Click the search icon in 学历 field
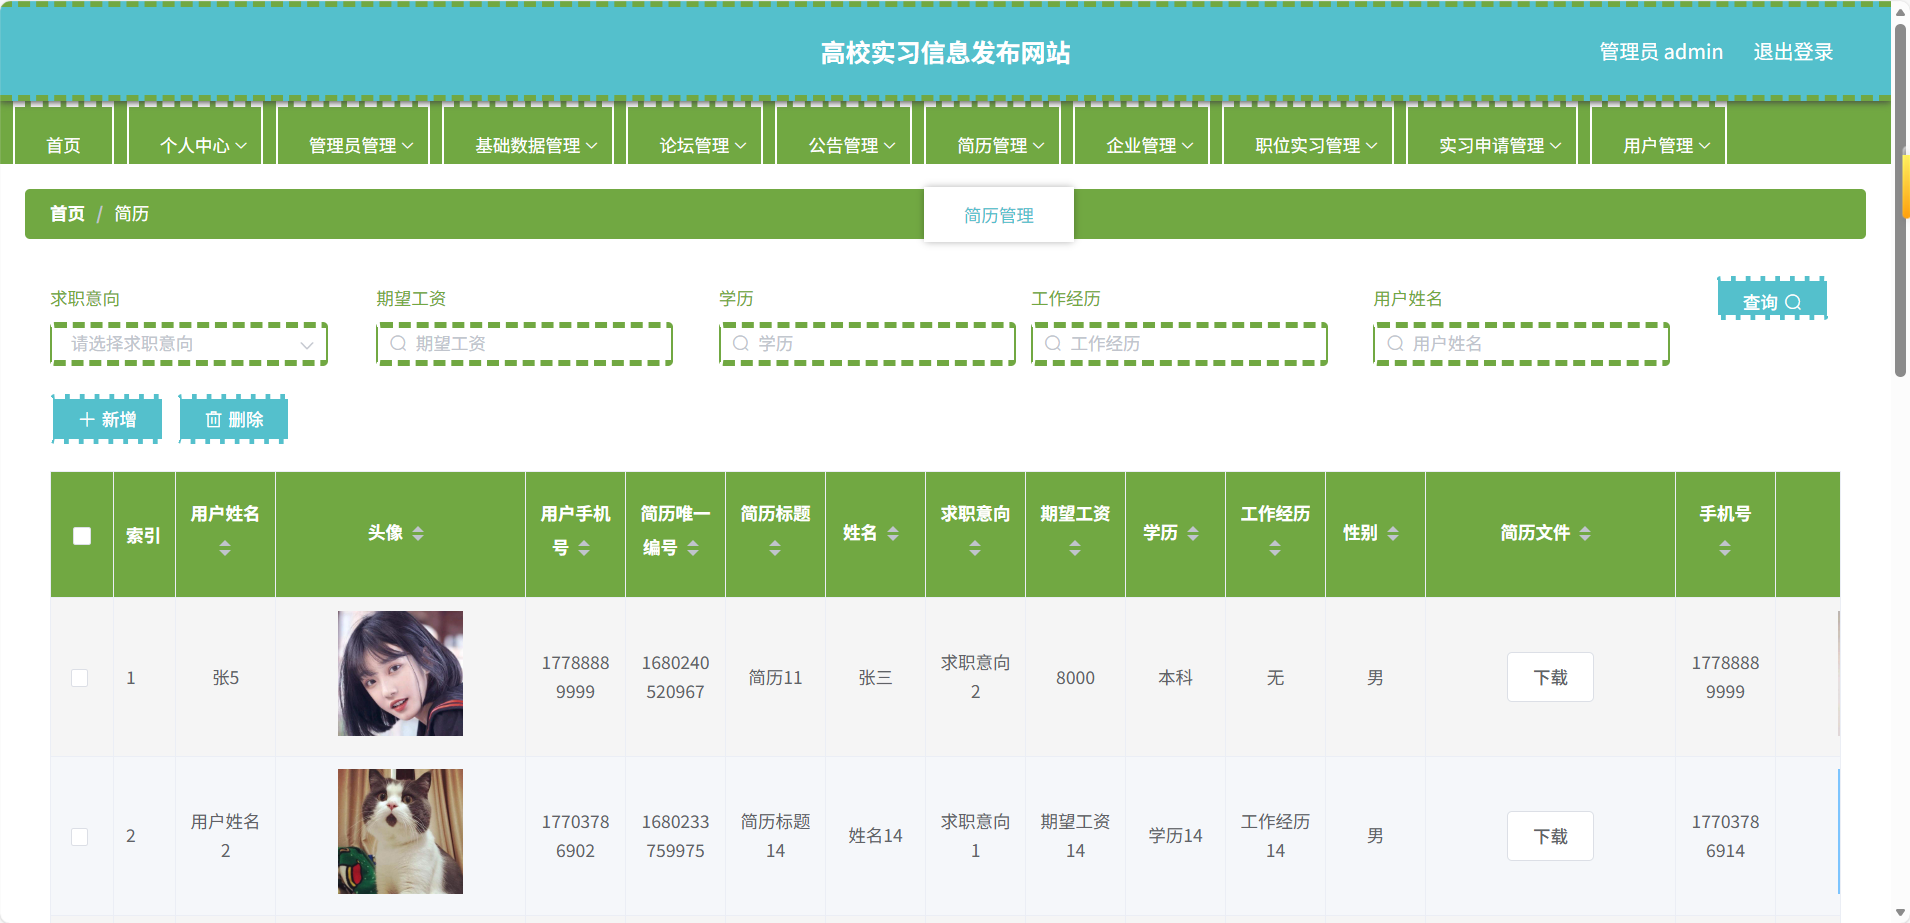 click(x=741, y=343)
